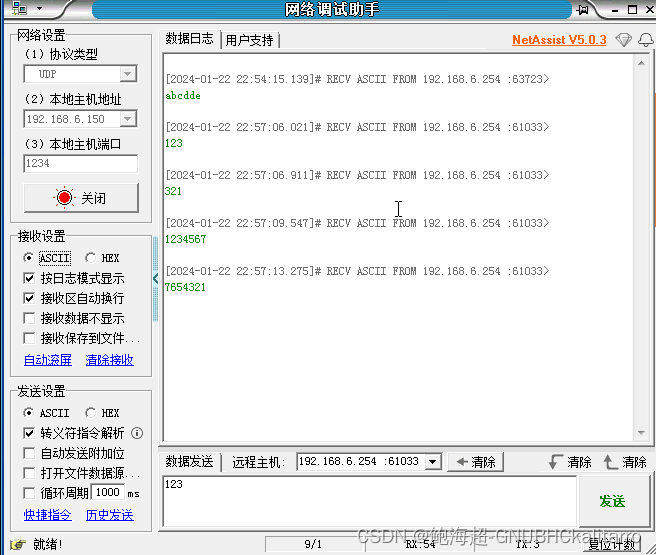Enable 自动发送附加位 checkbox
The width and height of the screenshot is (656, 555).
[x=29, y=453]
